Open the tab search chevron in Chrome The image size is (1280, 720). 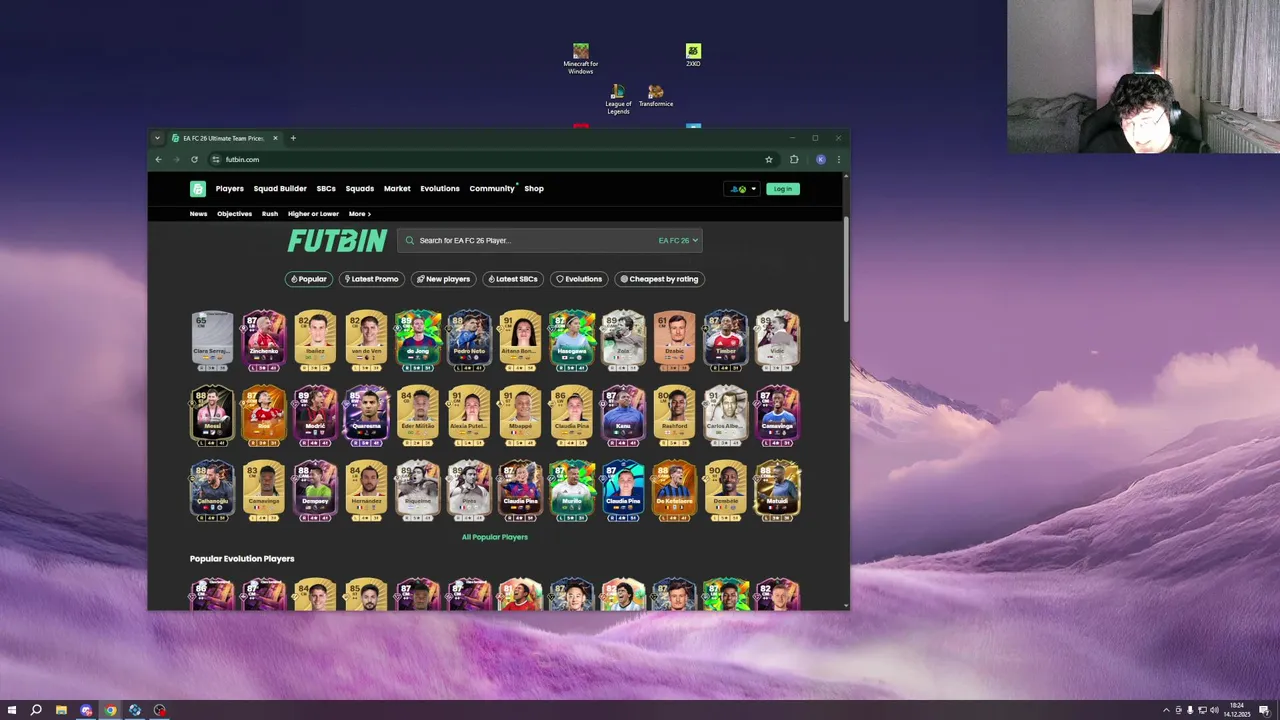coord(157,138)
